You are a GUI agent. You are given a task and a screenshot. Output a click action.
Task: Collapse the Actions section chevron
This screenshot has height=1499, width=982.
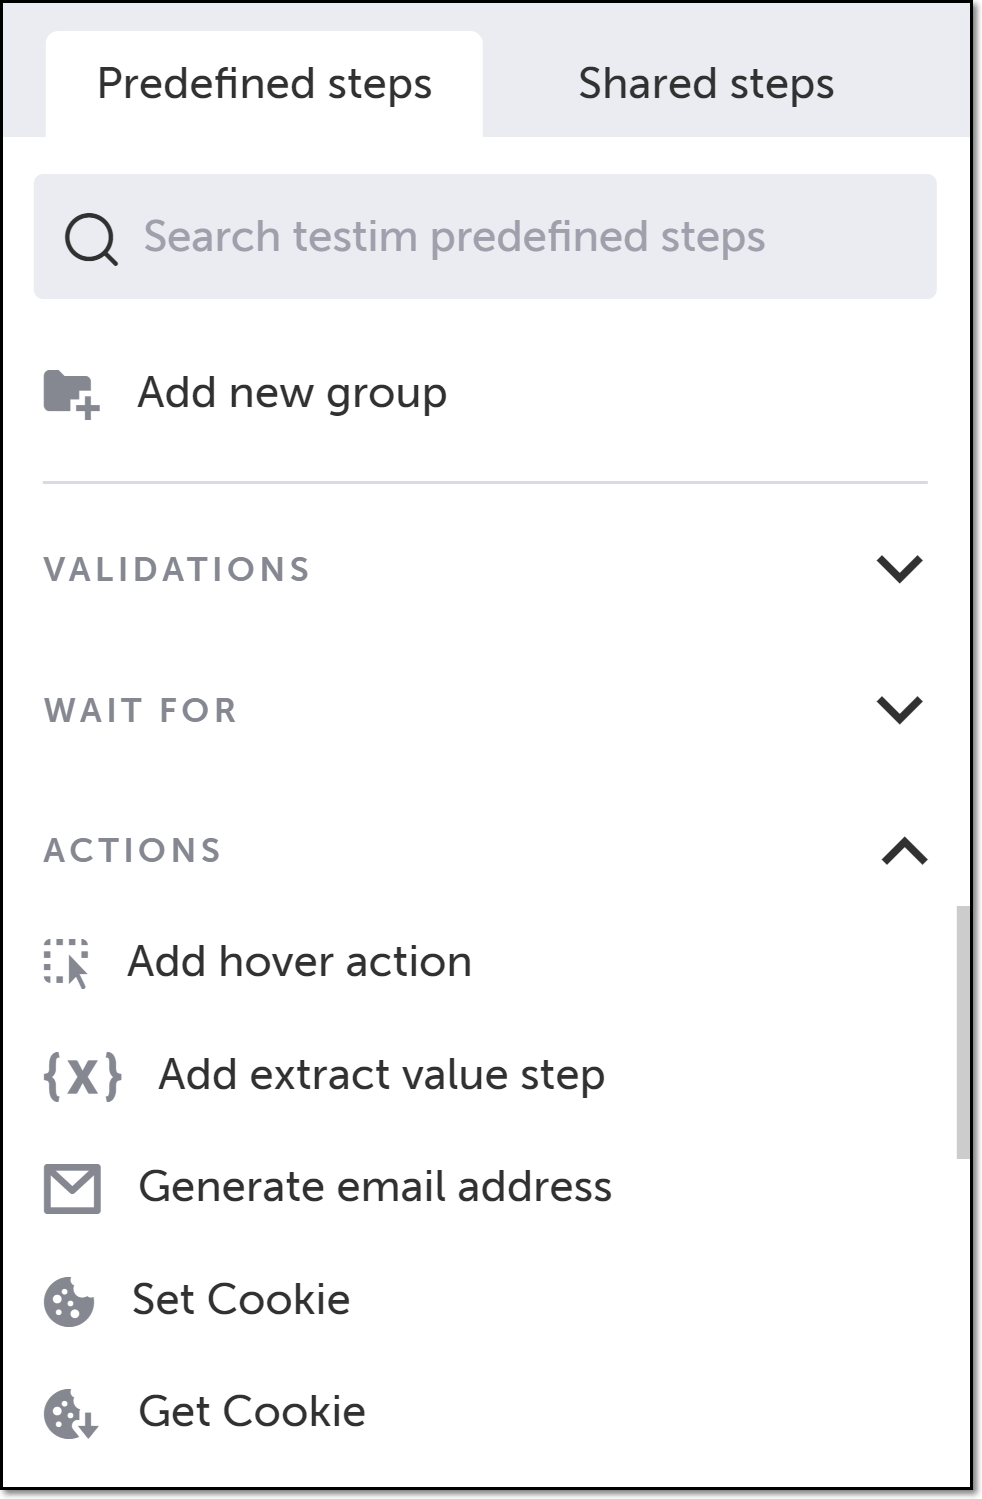[x=905, y=851]
